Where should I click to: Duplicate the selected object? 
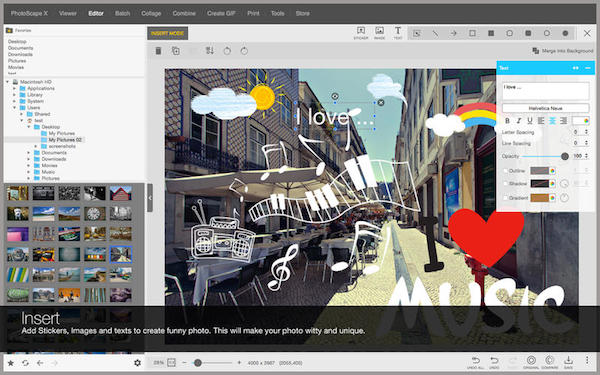tap(176, 51)
